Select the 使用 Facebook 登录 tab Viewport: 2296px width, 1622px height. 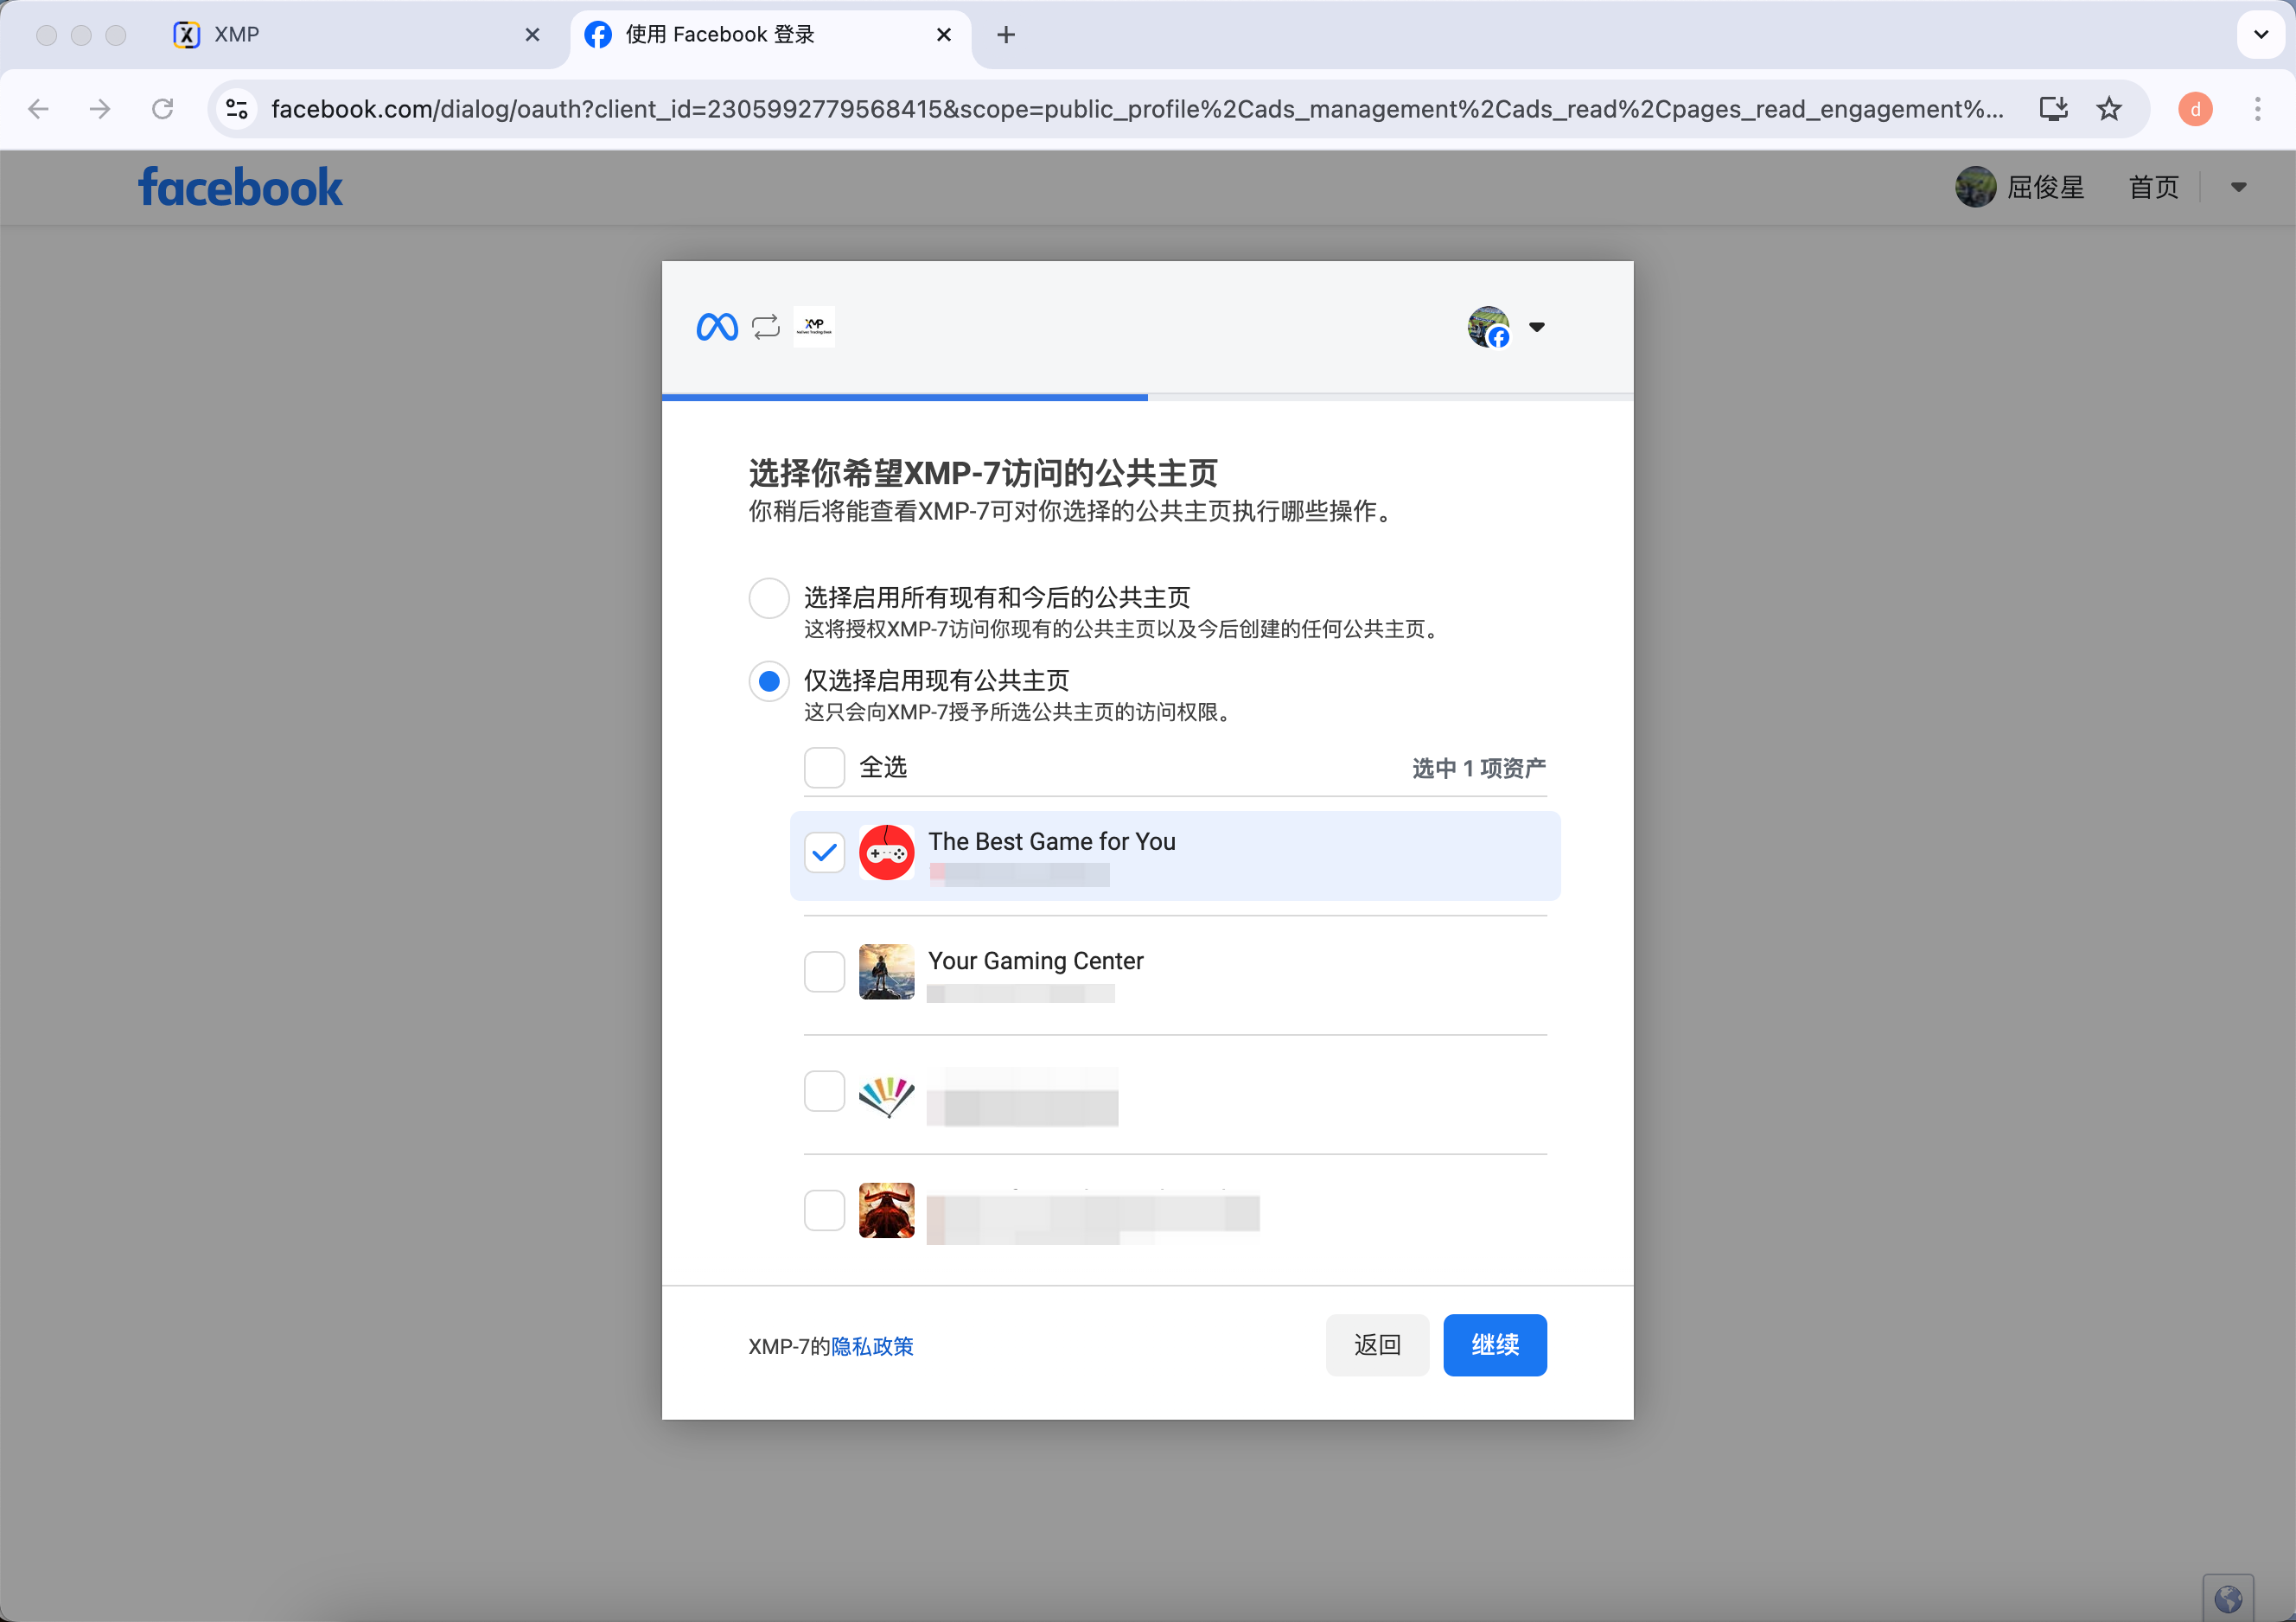click(770, 35)
